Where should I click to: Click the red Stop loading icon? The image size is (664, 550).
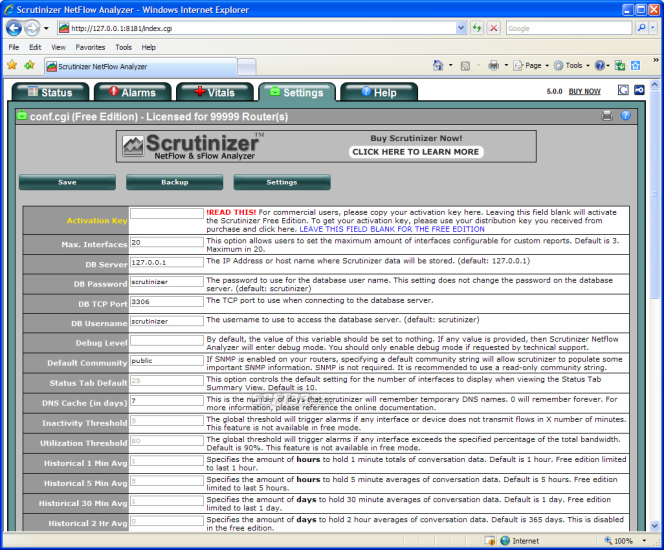494,28
